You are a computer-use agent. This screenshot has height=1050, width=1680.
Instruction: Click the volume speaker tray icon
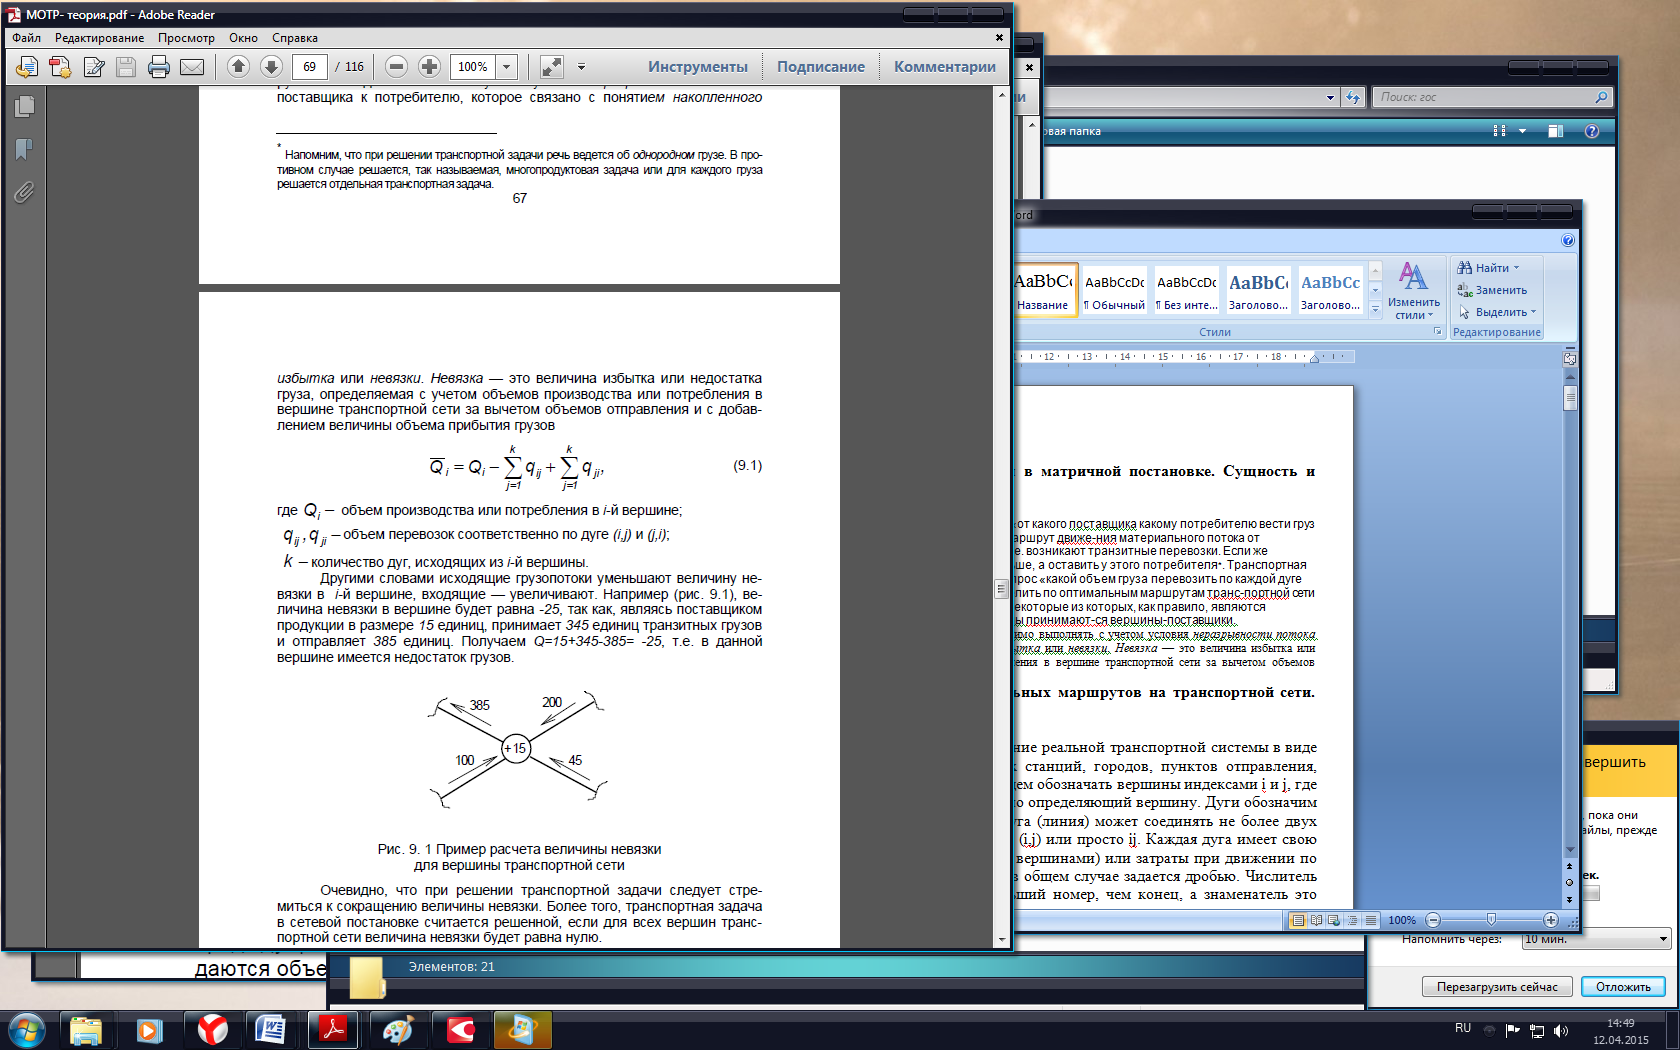(1561, 1031)
